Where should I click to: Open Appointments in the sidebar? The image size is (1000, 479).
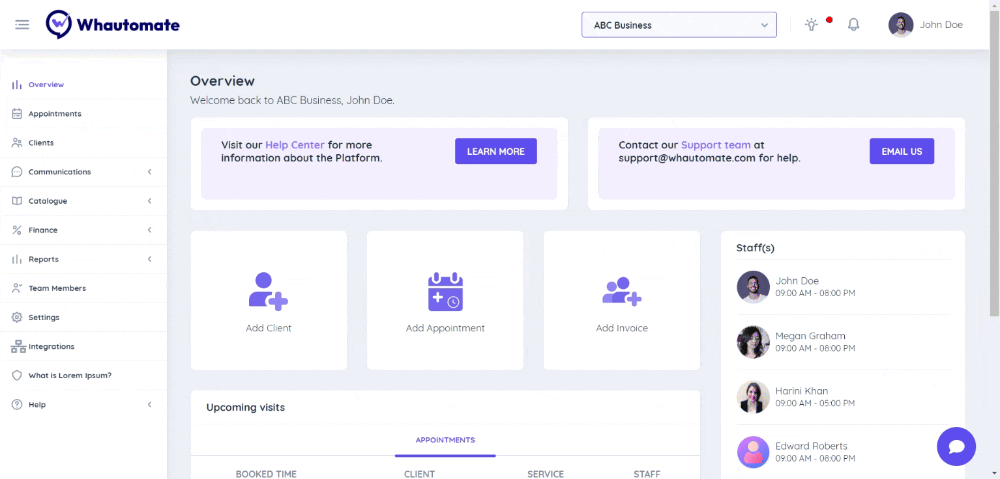coord(54,114)
